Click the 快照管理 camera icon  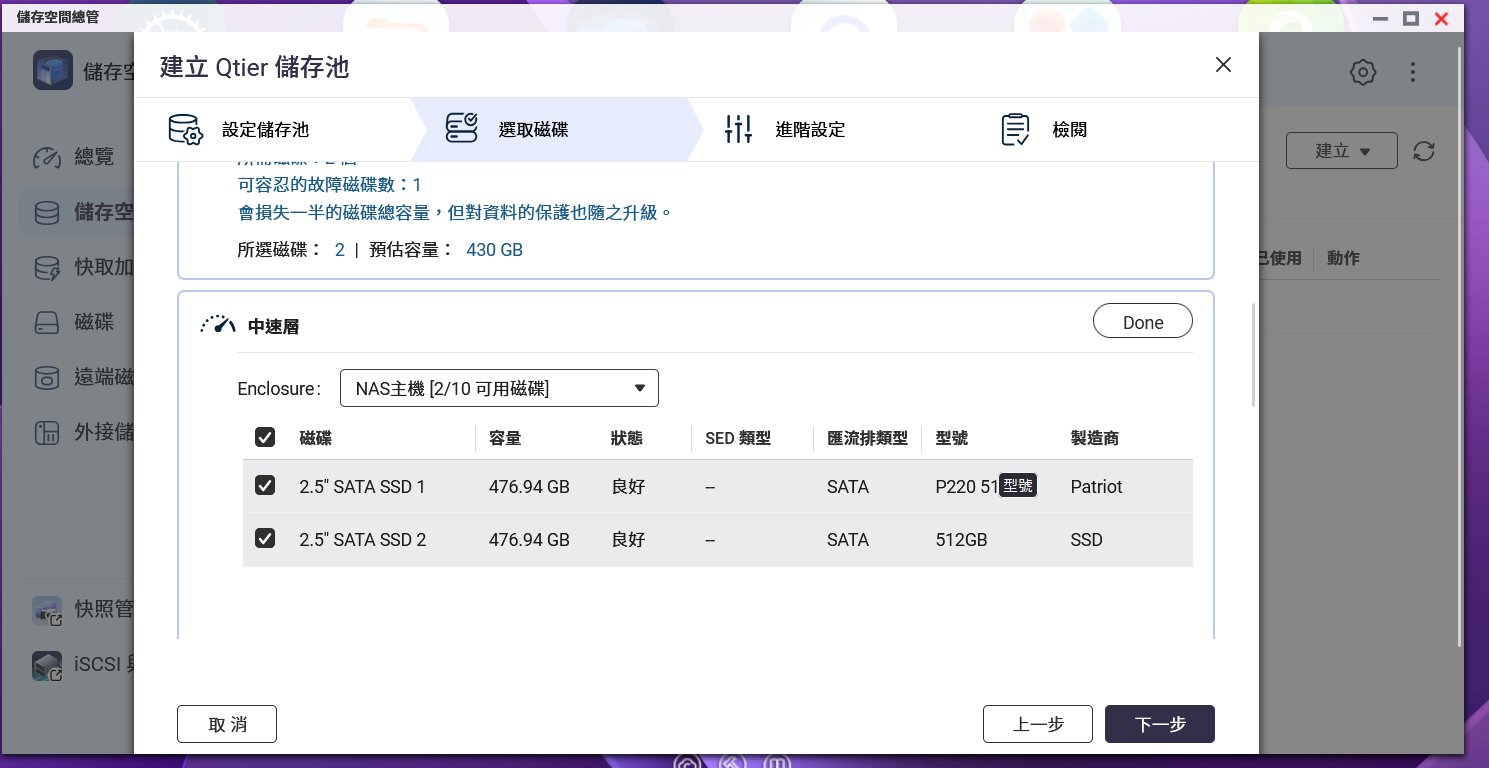click(x=47, y=609)
